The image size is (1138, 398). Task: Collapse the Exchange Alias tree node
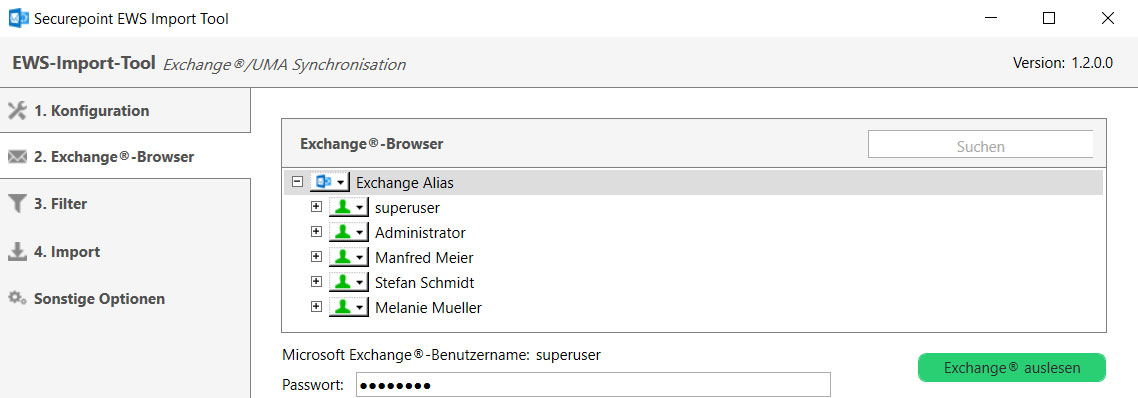click(x=297, y=182)
